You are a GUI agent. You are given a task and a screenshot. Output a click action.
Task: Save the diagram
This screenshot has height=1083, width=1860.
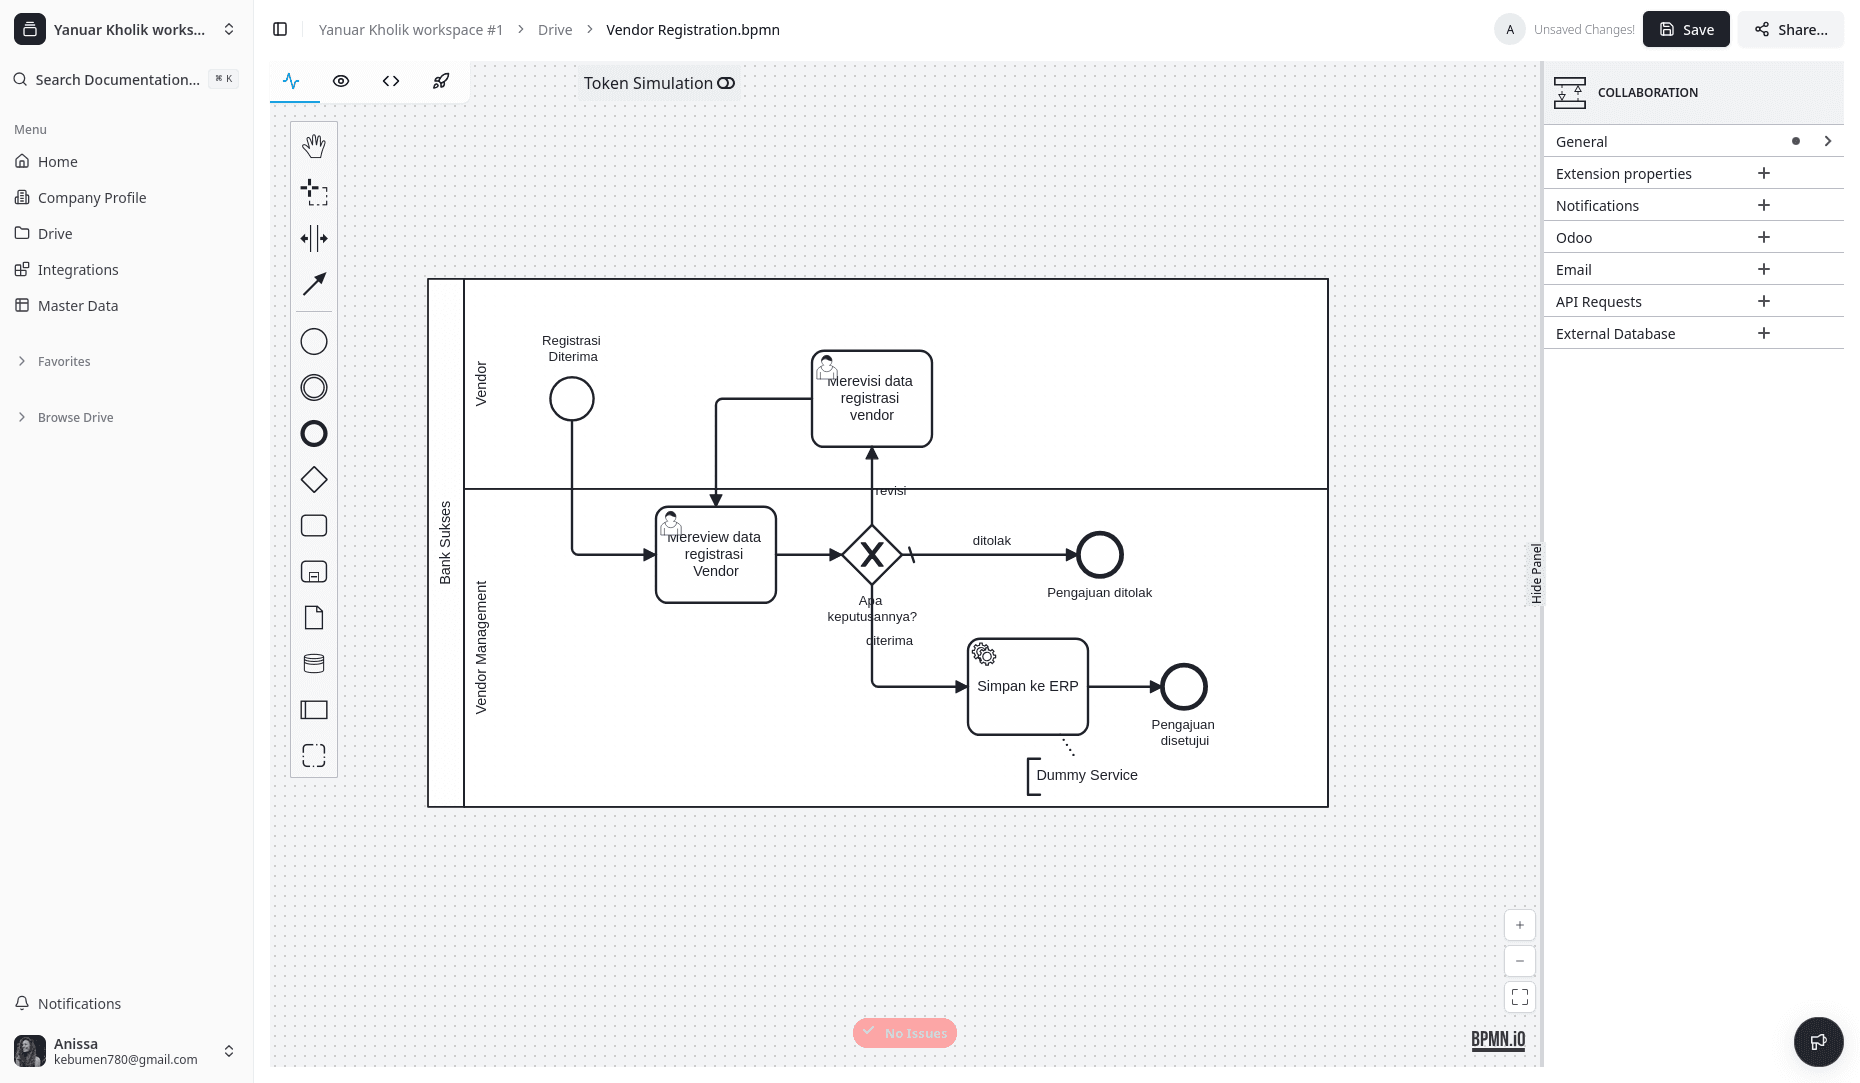coord(1686,30)
